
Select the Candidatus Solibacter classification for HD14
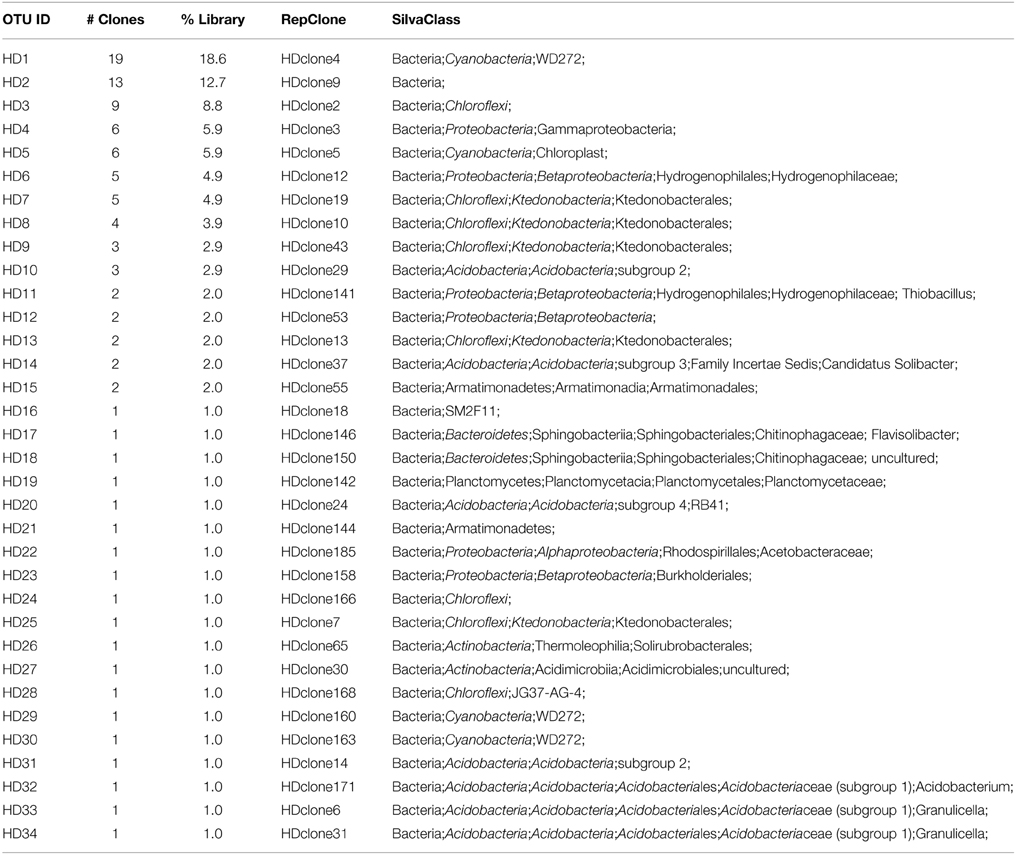click(x=889, y=364)
